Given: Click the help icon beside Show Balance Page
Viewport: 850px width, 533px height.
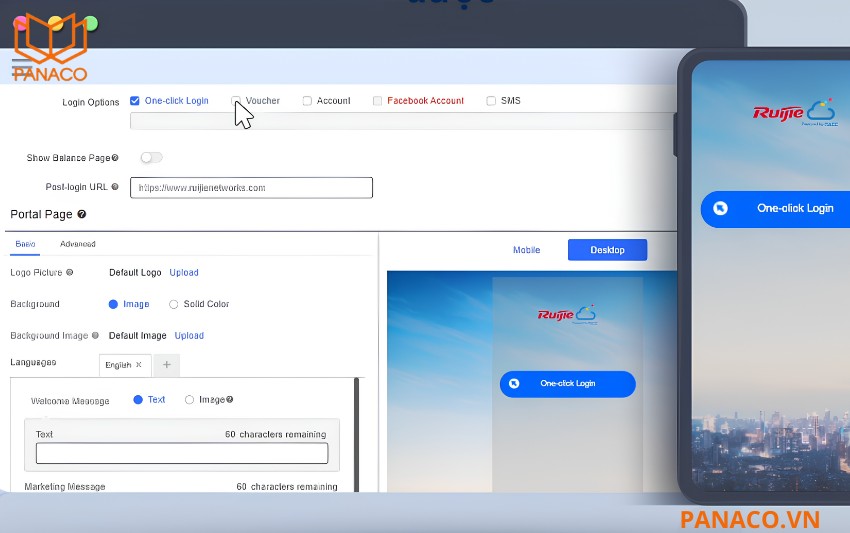Looking at the screenshot, I should (115, 158).
